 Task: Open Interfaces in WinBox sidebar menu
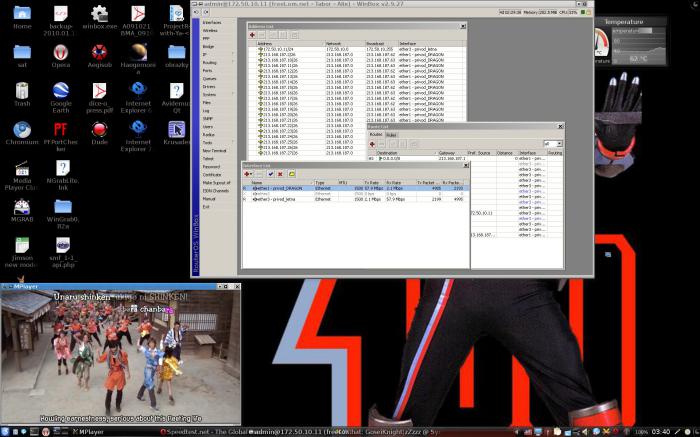[212, 22]
